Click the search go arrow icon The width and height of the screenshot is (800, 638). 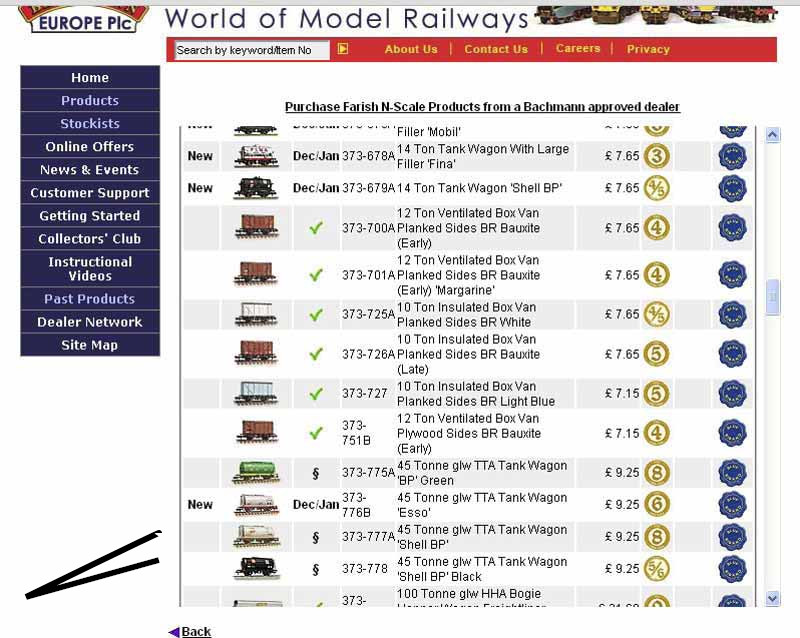343,48
